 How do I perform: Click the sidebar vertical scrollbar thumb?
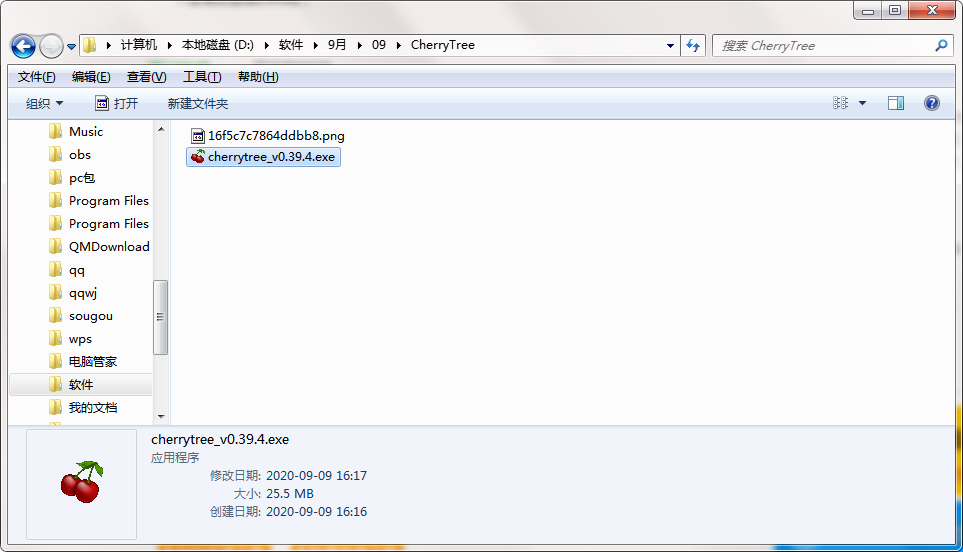click(x=160, y=317)
